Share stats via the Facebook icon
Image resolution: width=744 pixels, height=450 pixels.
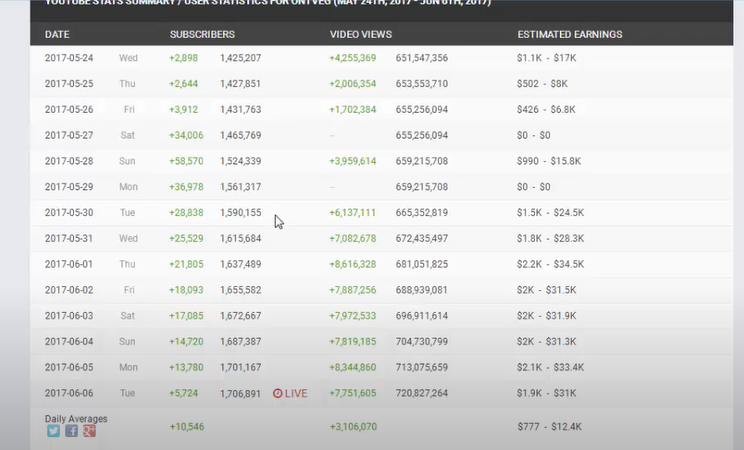coord(71,431)
